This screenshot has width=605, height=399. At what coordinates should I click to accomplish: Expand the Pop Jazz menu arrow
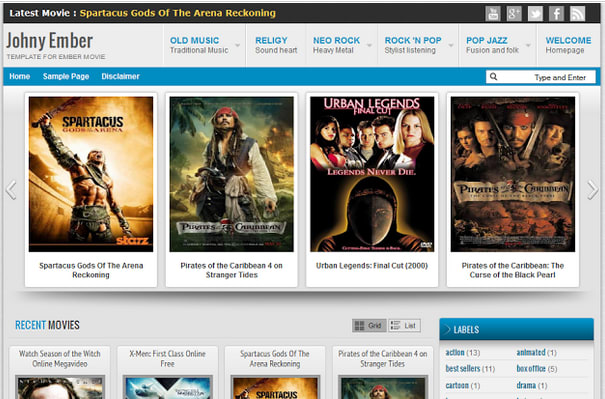point(529,46)
